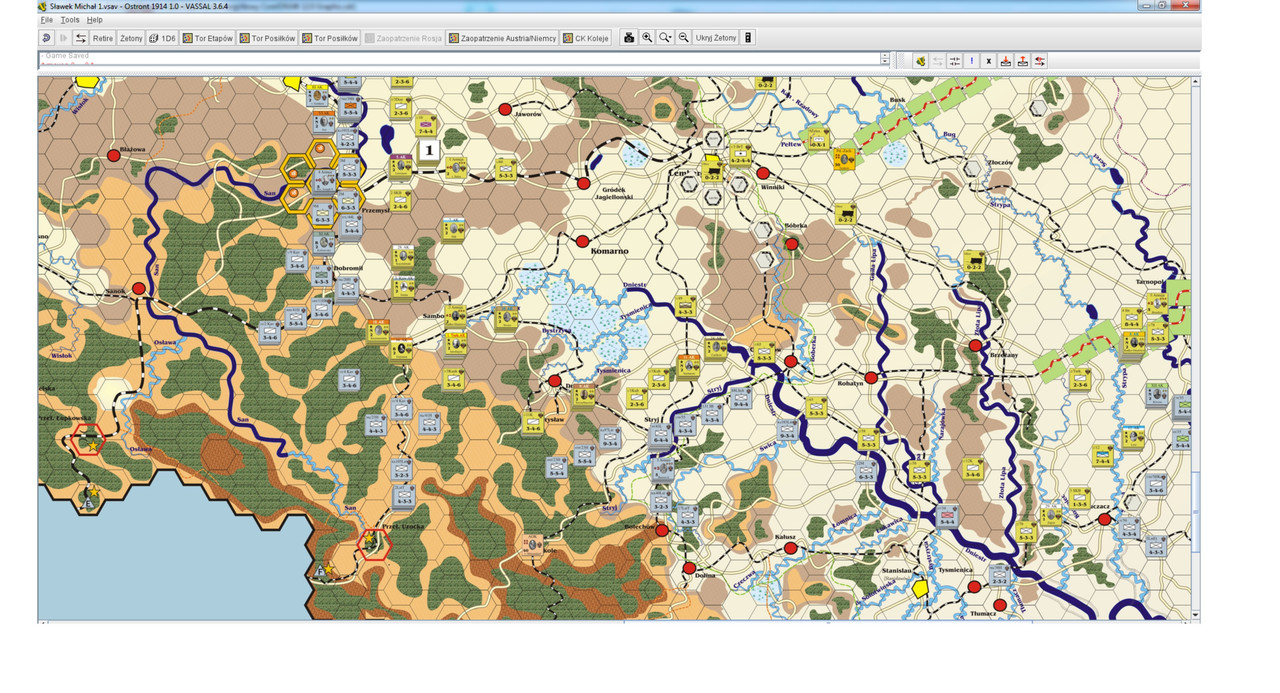Click the Jaworów town label
Screen dimensions: 1280x693
[x=528, y=114]
